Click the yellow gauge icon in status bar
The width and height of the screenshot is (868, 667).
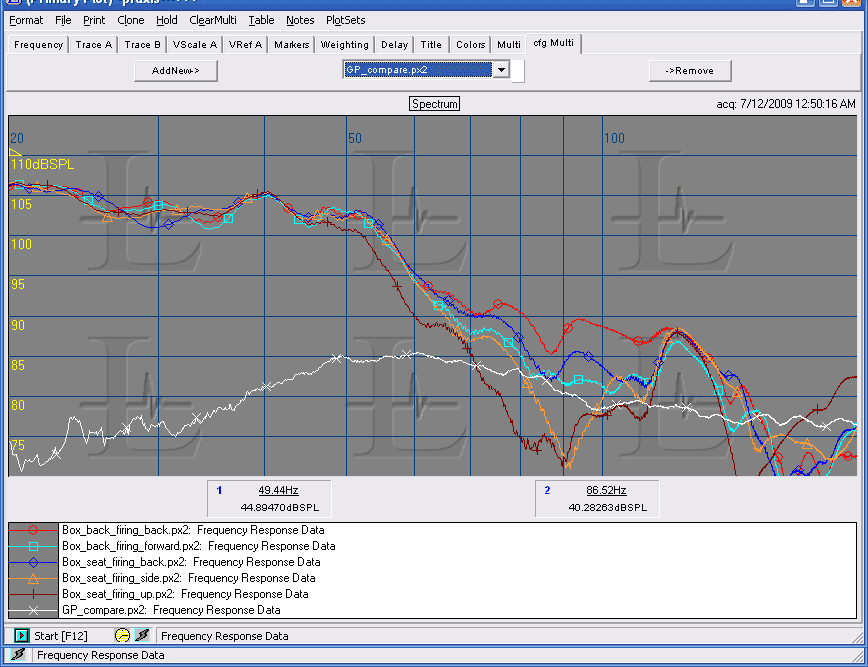coord(121,635)
